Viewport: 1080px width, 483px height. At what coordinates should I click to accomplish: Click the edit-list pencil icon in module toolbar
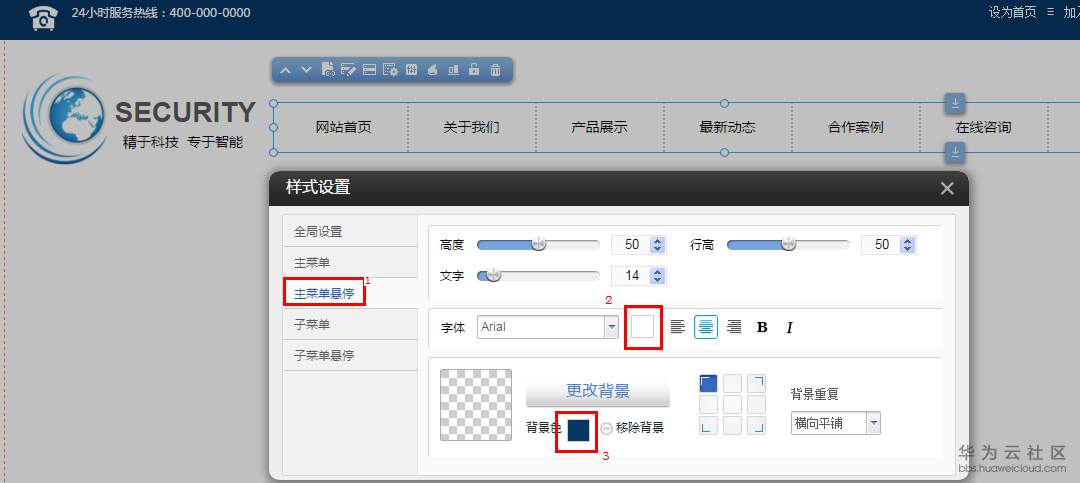coord(349,70)
